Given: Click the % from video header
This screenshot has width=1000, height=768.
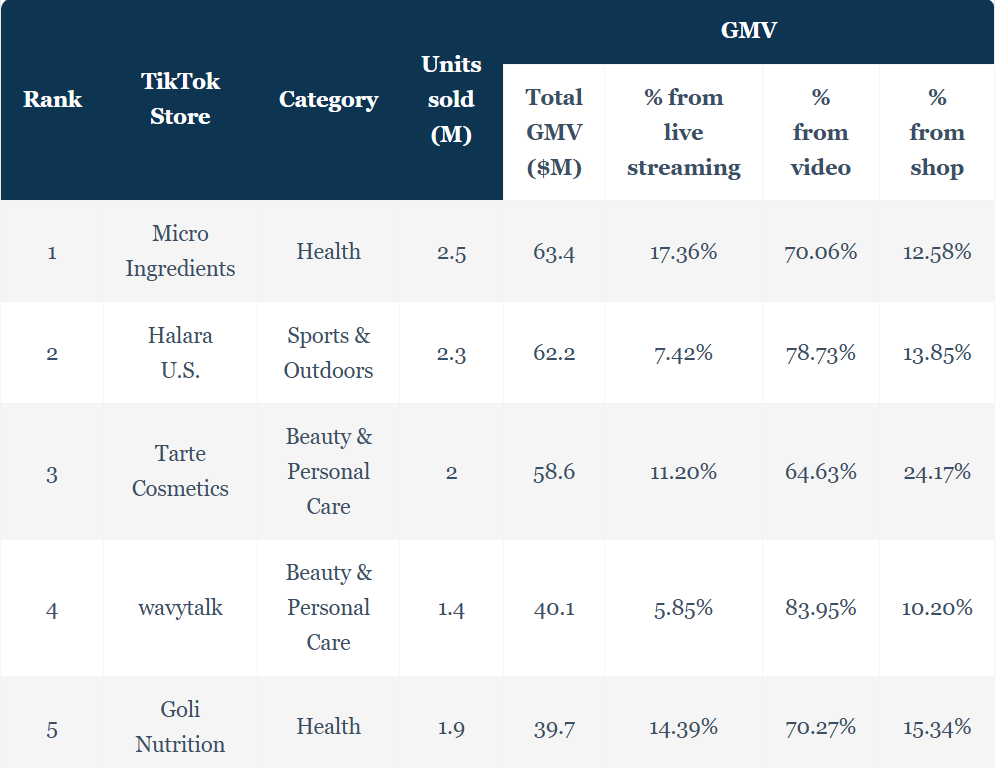Looking at the screenshot, I should click(820, 132).
